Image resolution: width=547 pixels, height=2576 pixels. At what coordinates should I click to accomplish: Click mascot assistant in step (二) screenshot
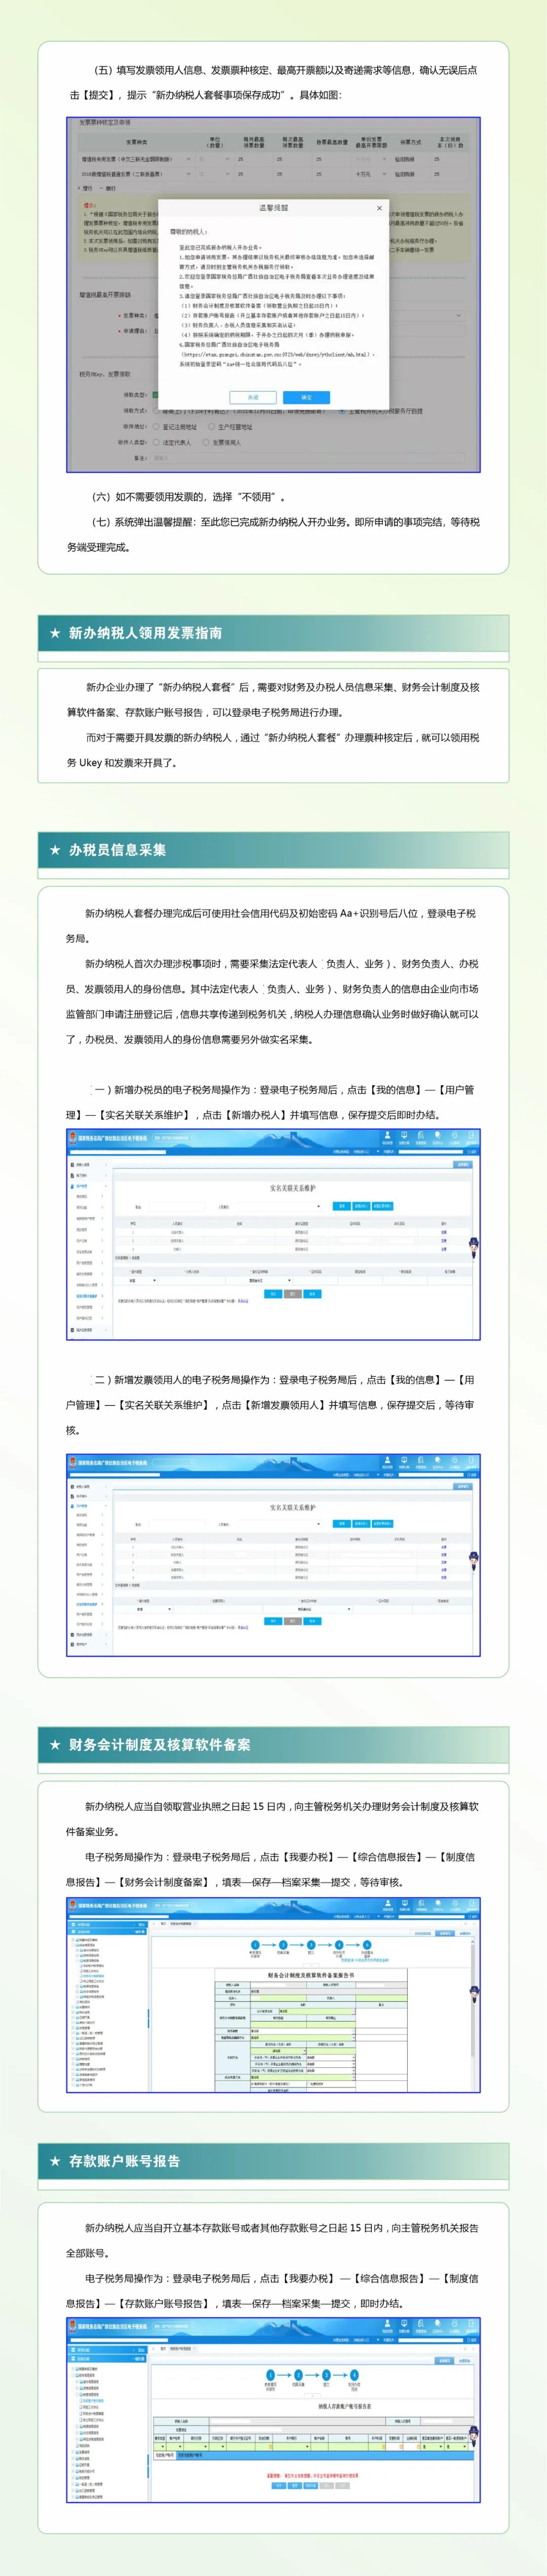(x=473, y=1560)
